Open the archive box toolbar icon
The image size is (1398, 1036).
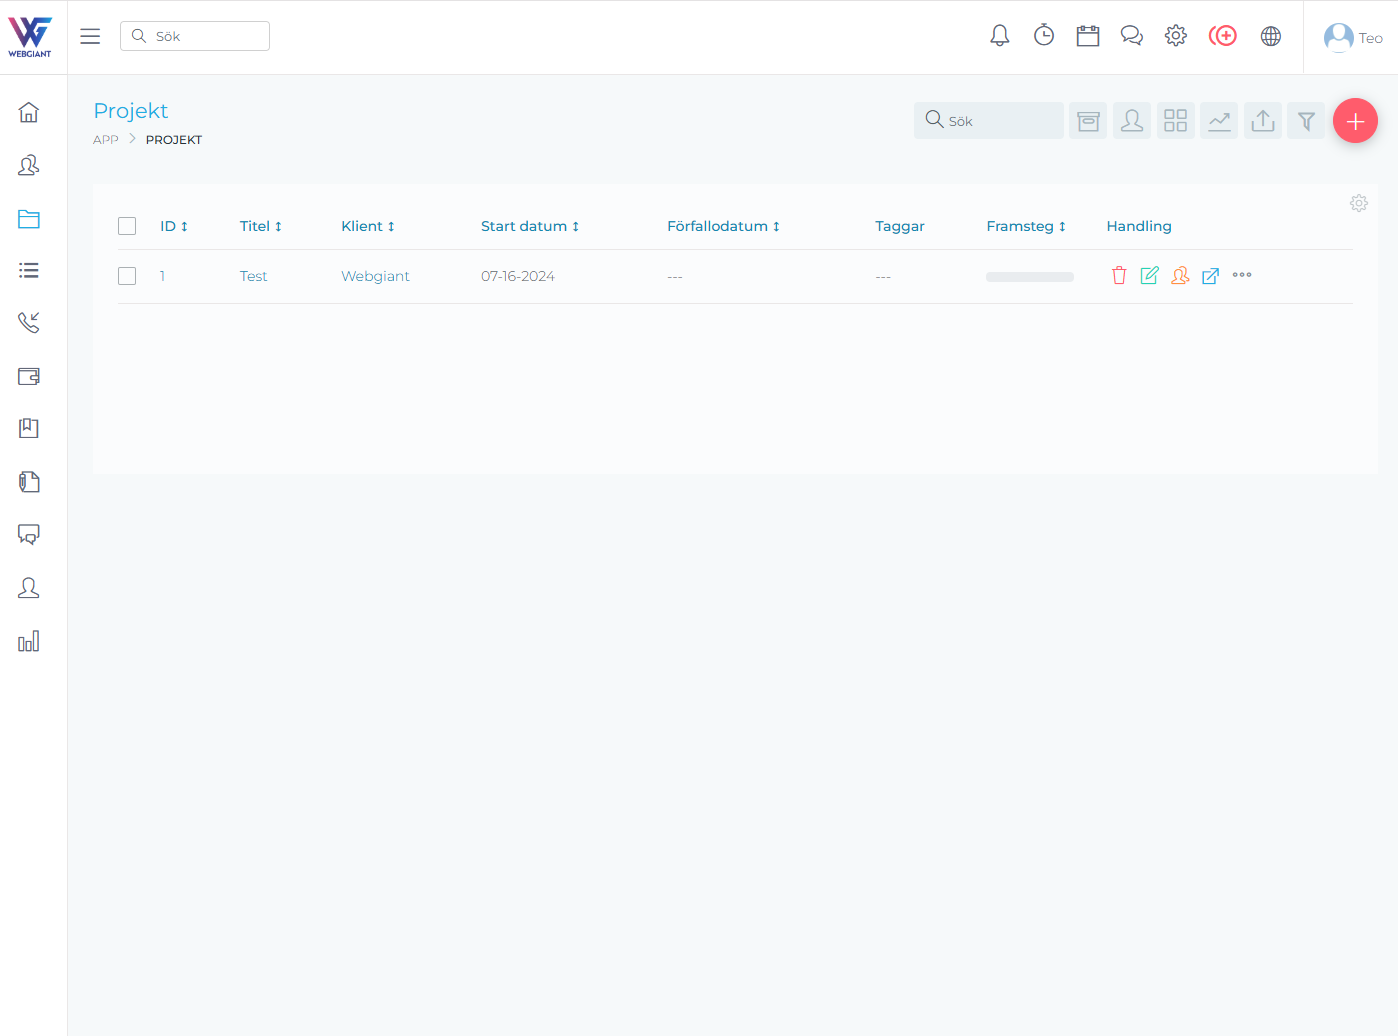[x=1088, y=121]
